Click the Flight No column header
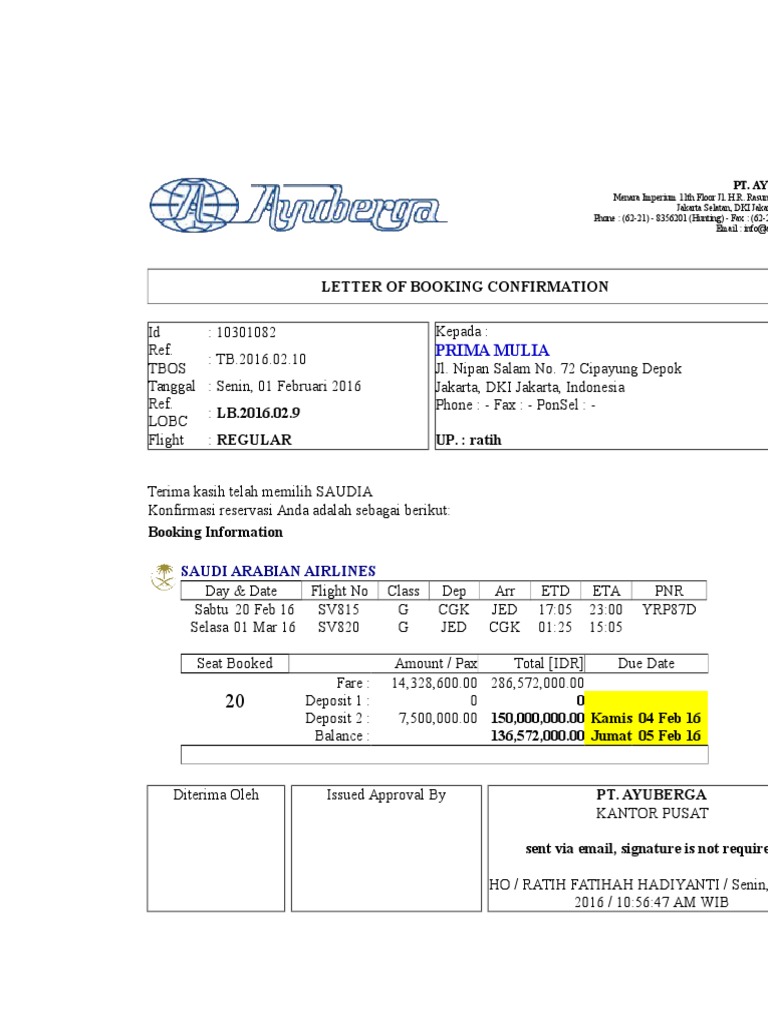The width and height of the screenshot is (768, 1024). pos(339,590)
